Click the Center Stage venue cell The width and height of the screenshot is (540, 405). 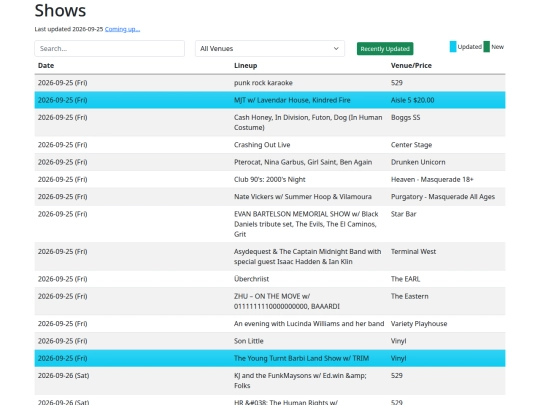pyautogui.click(x=411, y=145)
